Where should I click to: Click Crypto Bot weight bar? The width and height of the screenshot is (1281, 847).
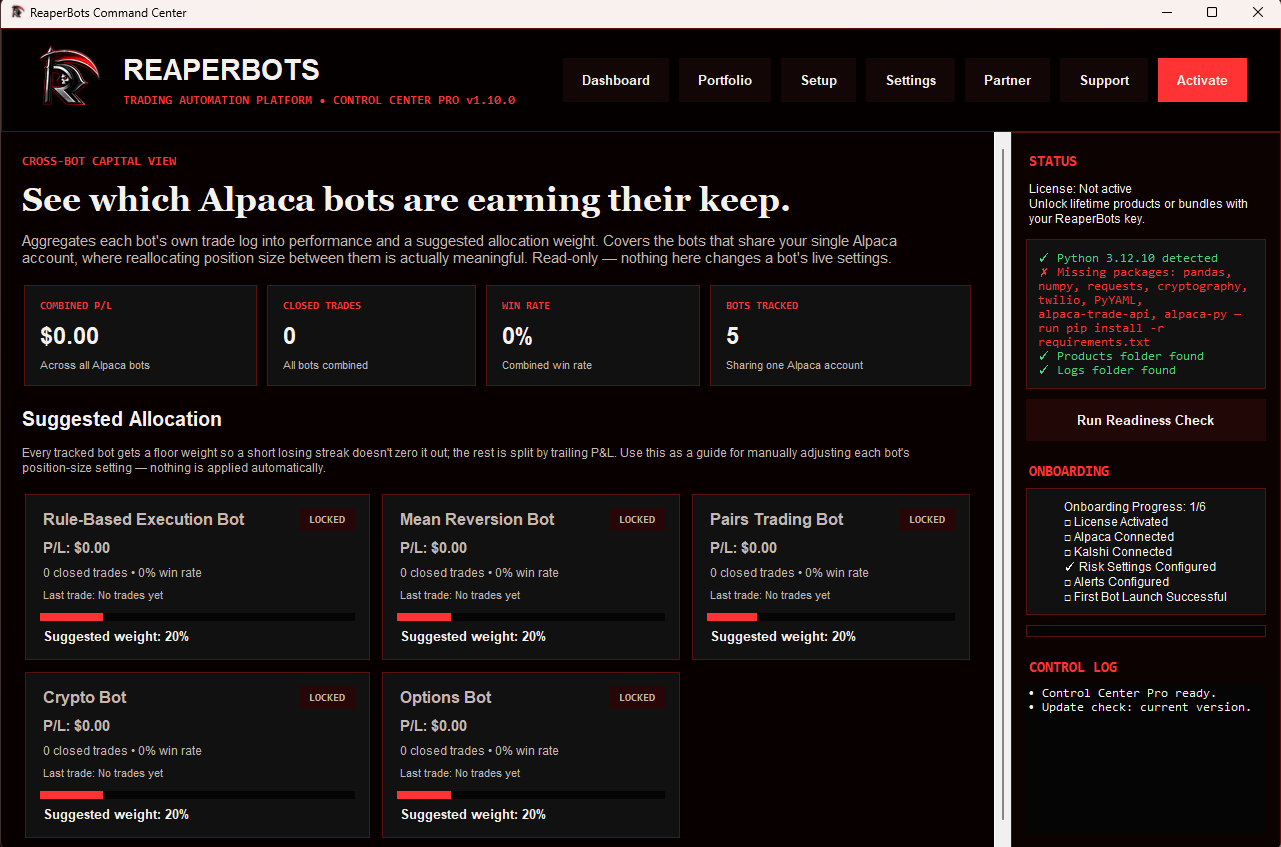[x=197, y=795]
